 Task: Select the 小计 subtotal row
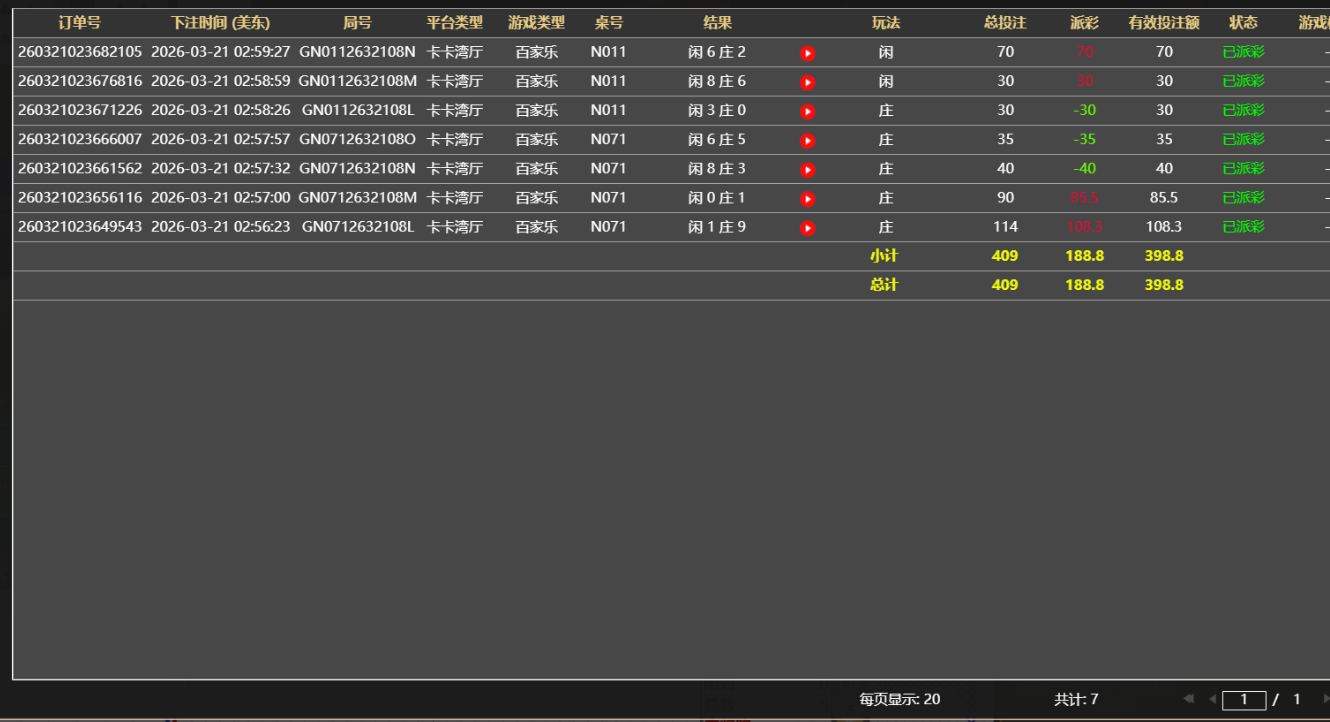pos(886,255)
